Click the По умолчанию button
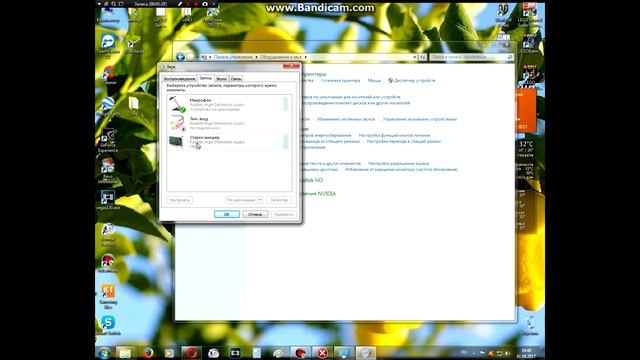Image resolution: width=640 pixels, height=360 pixels. pos(241,200)
